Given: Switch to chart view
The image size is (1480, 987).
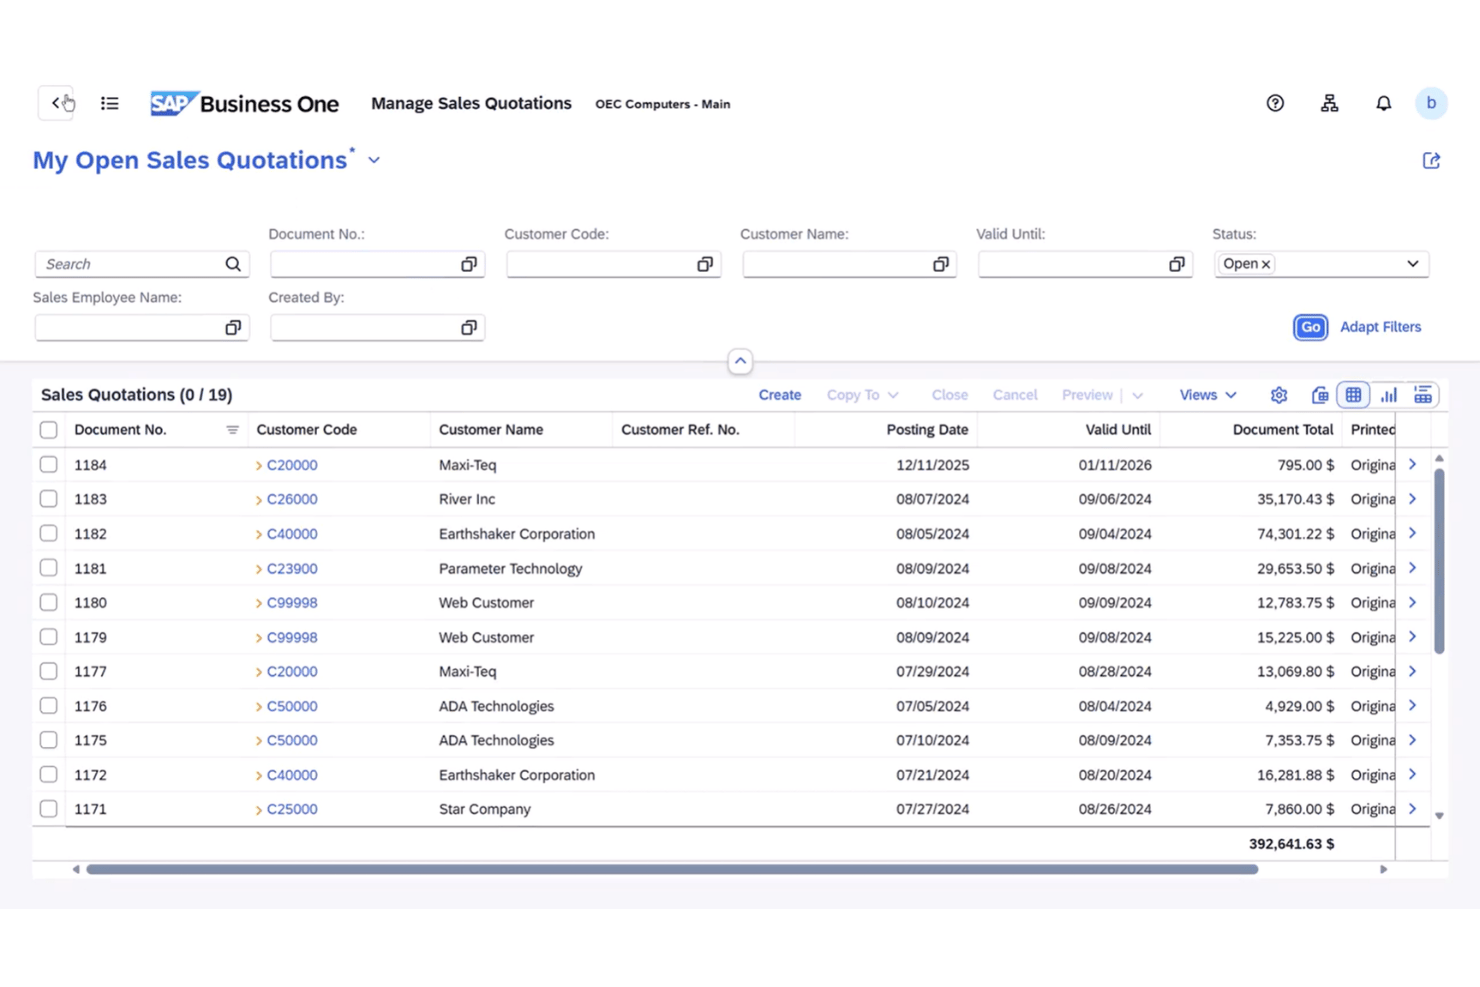Looking at the screenshot, I should (1389, 395).
